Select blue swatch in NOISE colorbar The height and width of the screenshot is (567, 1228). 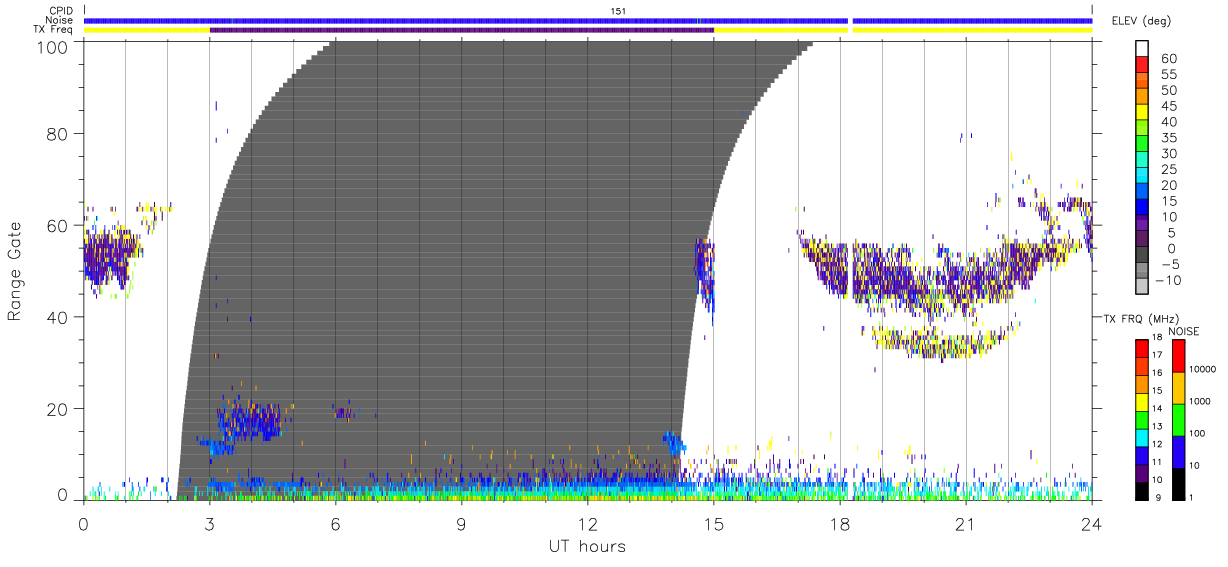pos(1179,451)
